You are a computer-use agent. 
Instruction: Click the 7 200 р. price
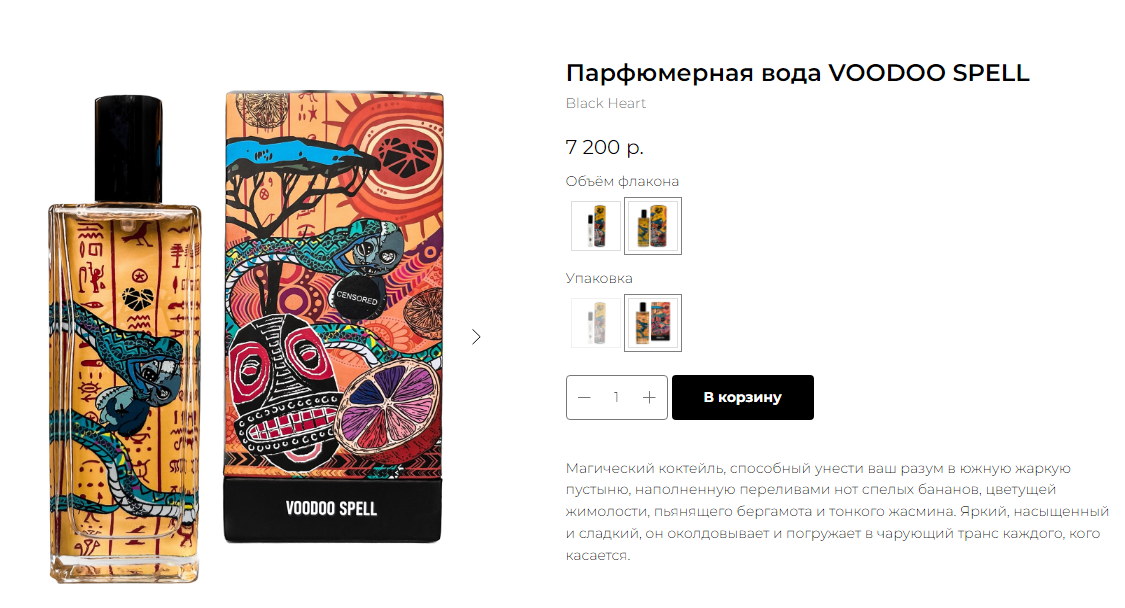[604, 147]
